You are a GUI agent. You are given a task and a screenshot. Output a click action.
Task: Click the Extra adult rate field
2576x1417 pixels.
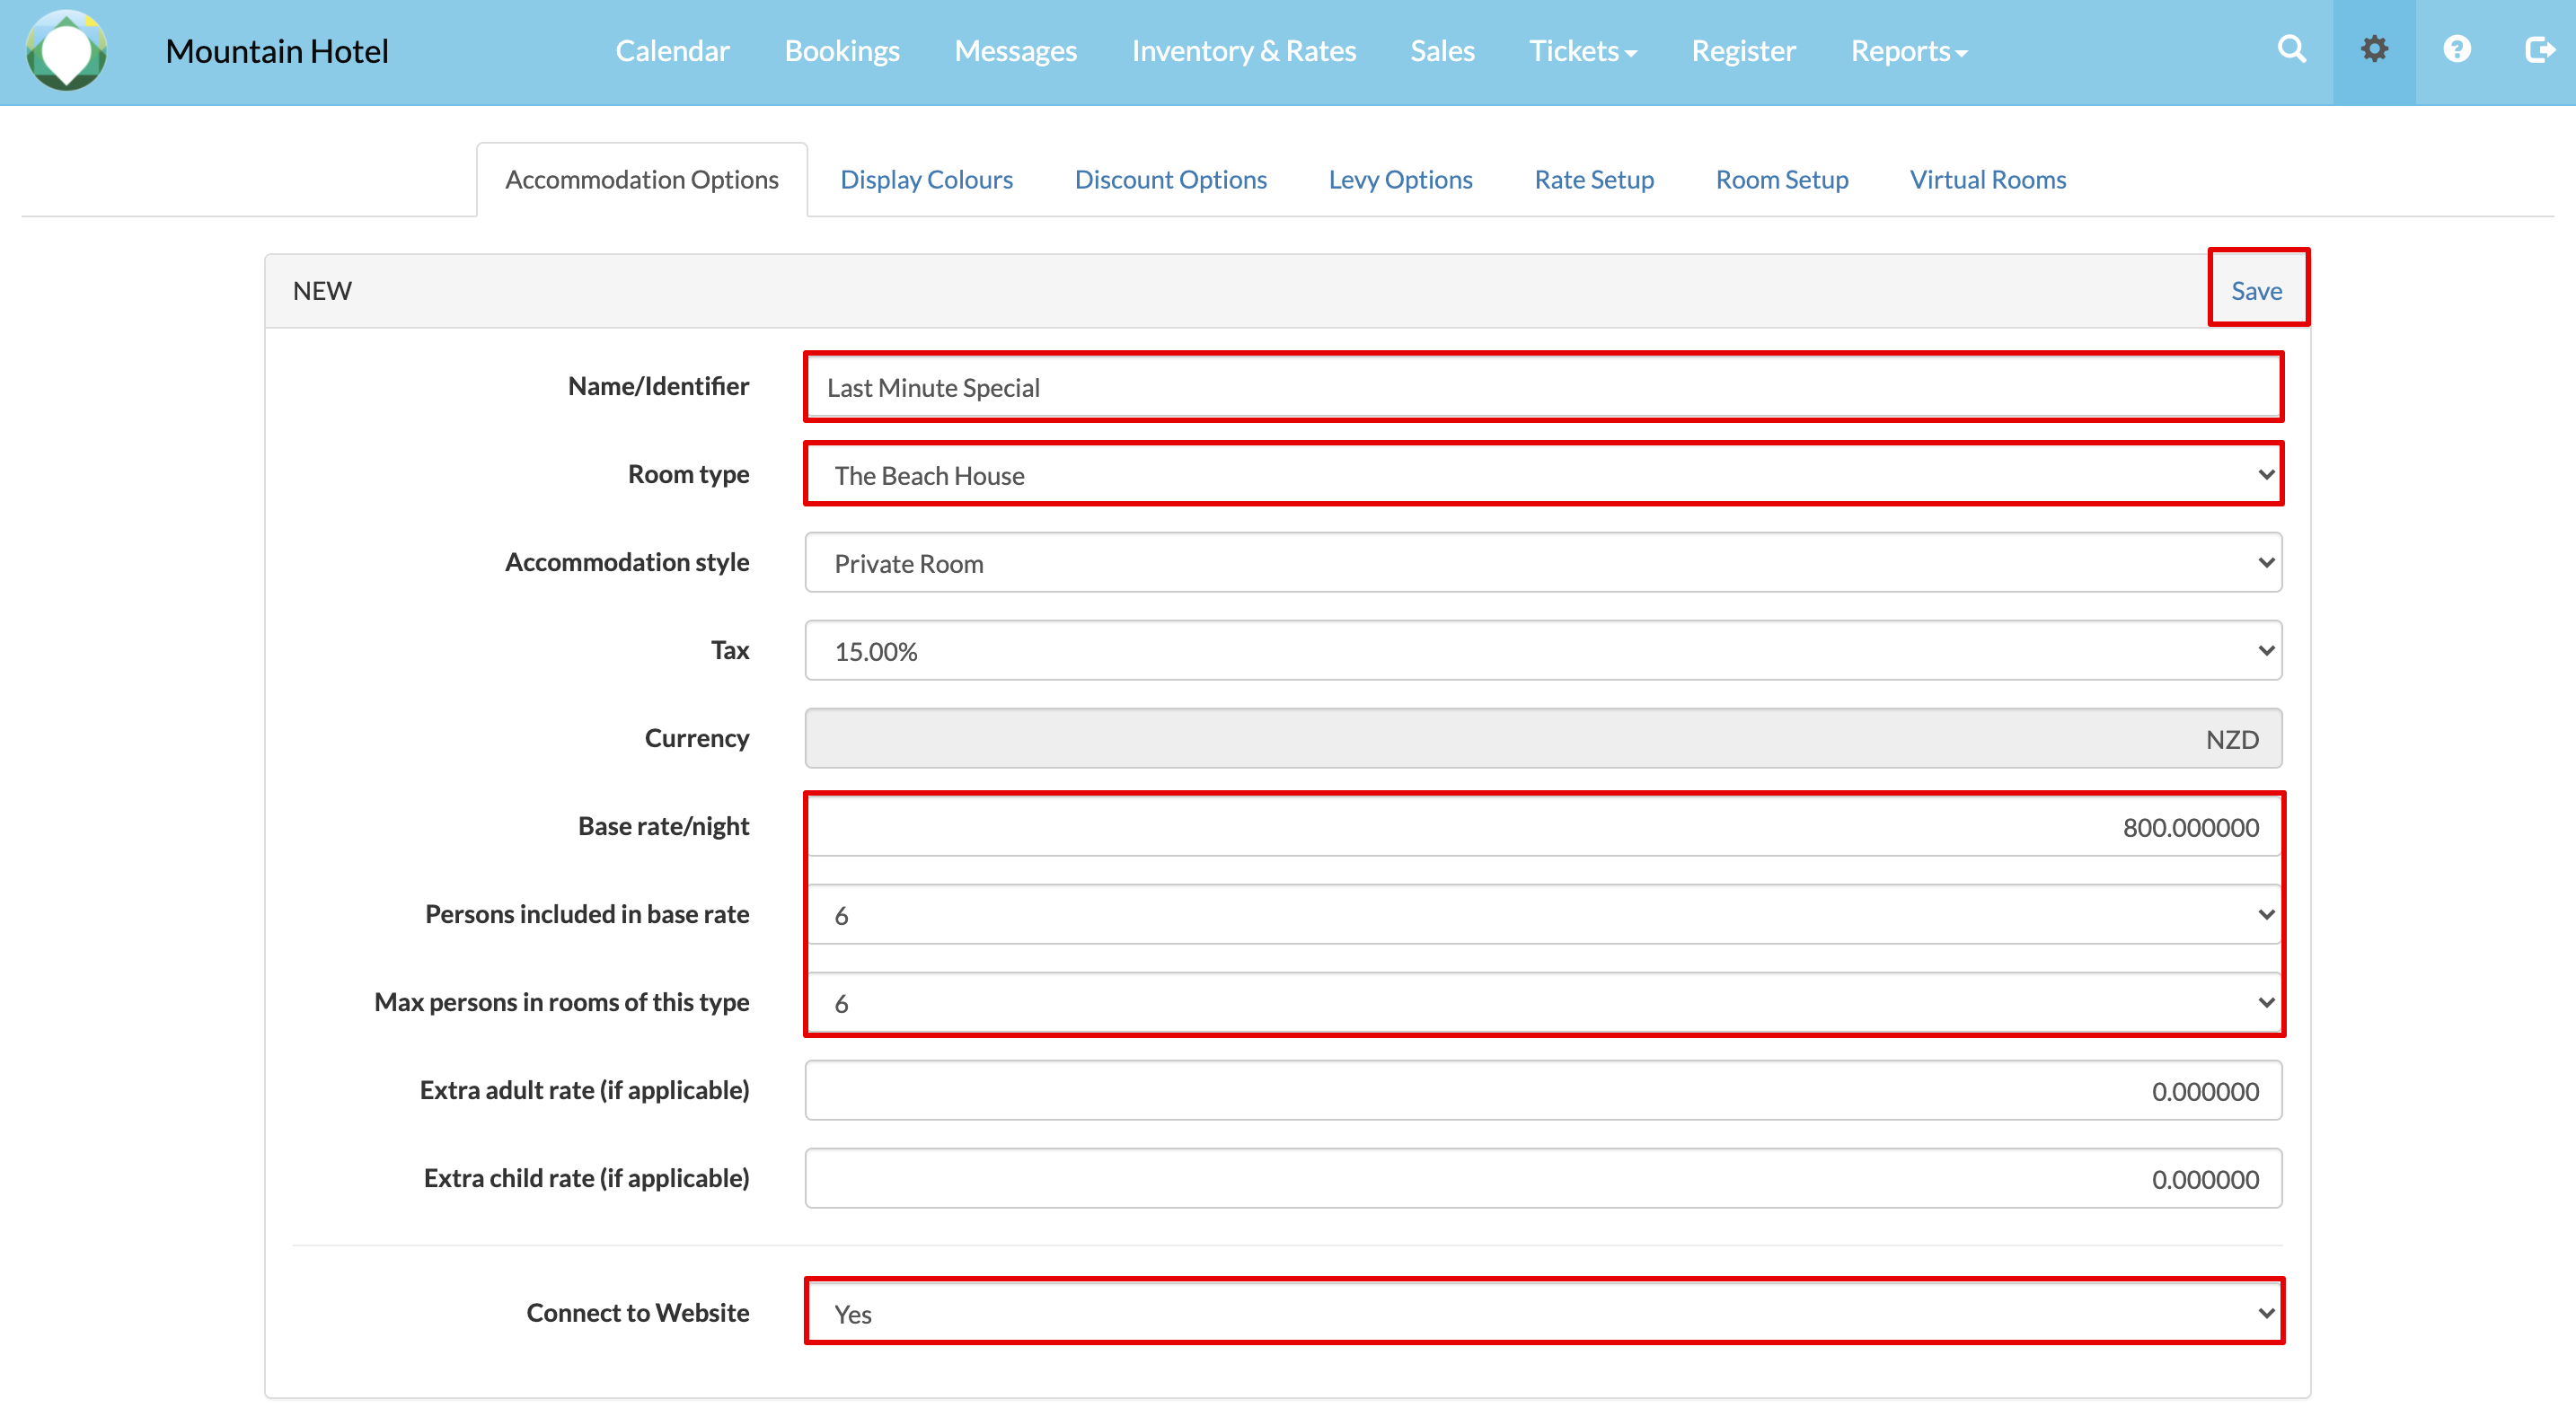[x=1543, y=1091]
